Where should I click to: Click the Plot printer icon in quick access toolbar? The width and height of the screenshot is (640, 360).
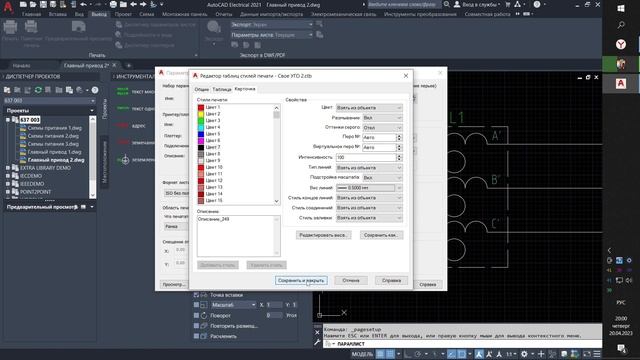pyautogui.click(x=113, y=4)
